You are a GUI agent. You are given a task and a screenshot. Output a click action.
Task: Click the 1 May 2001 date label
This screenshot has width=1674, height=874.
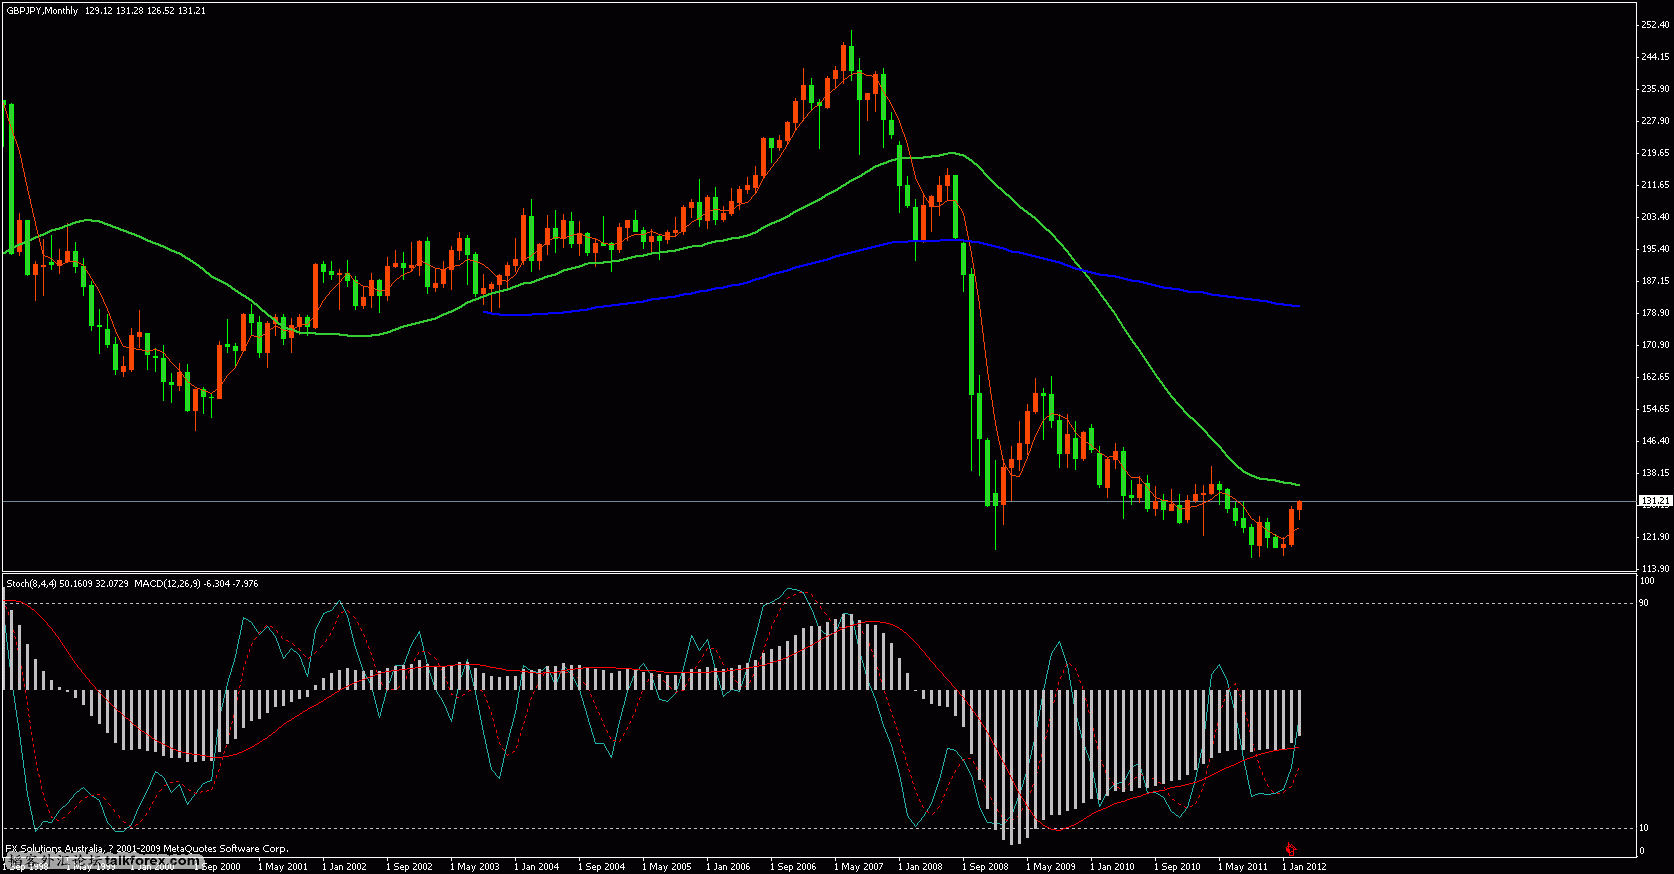click(283, 867)
